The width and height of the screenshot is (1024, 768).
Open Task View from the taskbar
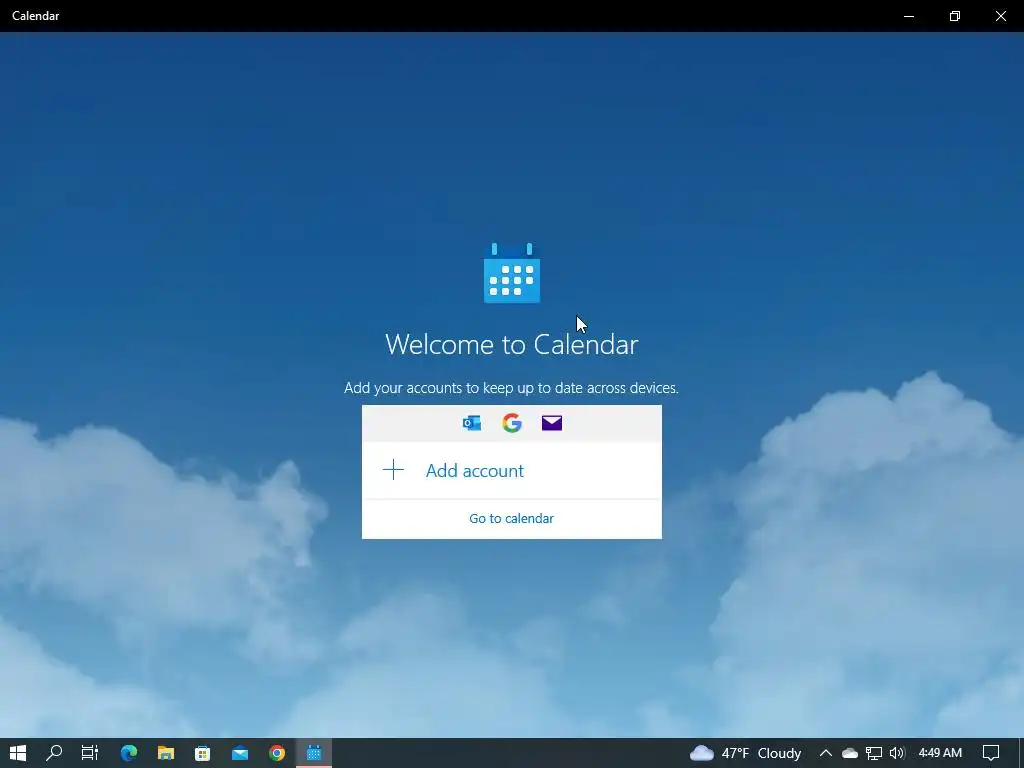[89, 753]
